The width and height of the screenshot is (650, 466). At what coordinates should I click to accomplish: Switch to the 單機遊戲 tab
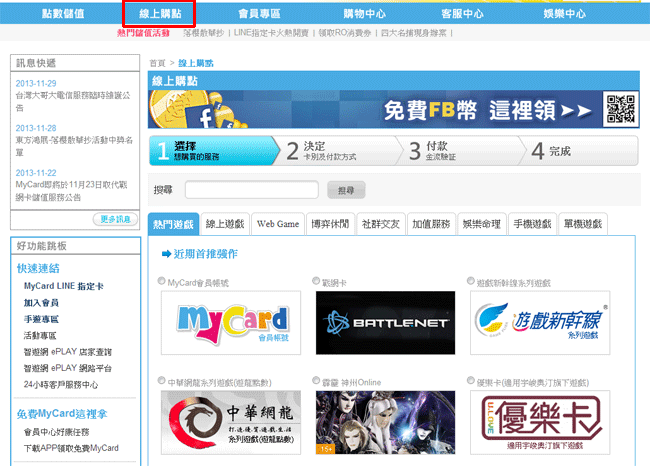coord(583,224)
